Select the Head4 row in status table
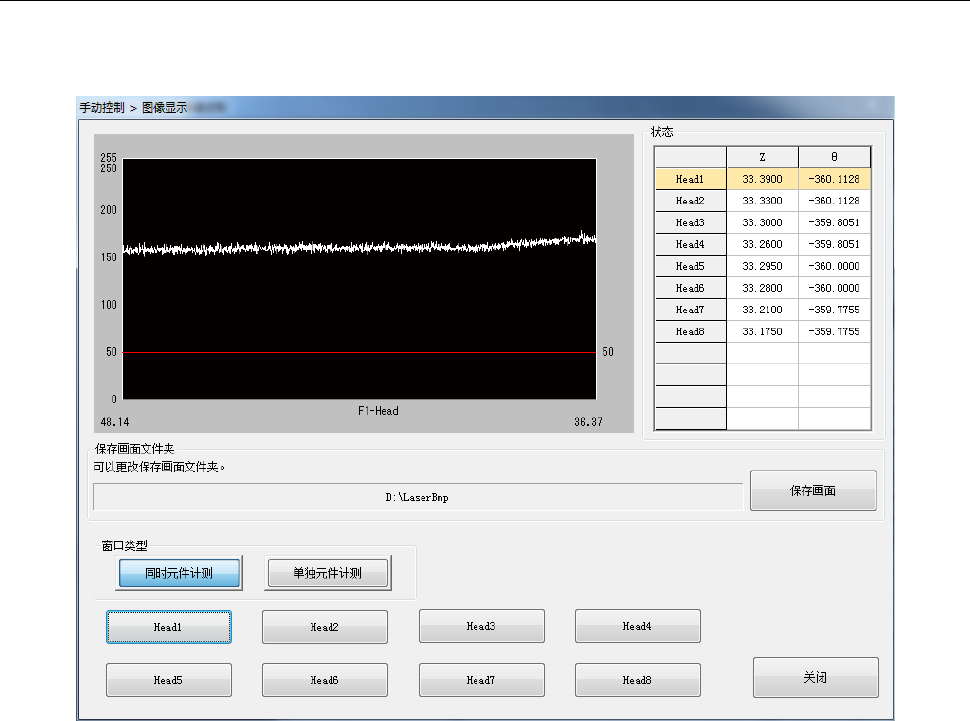Image resolution: width=970 pixels, height=721 pixels. pos(690,244)
